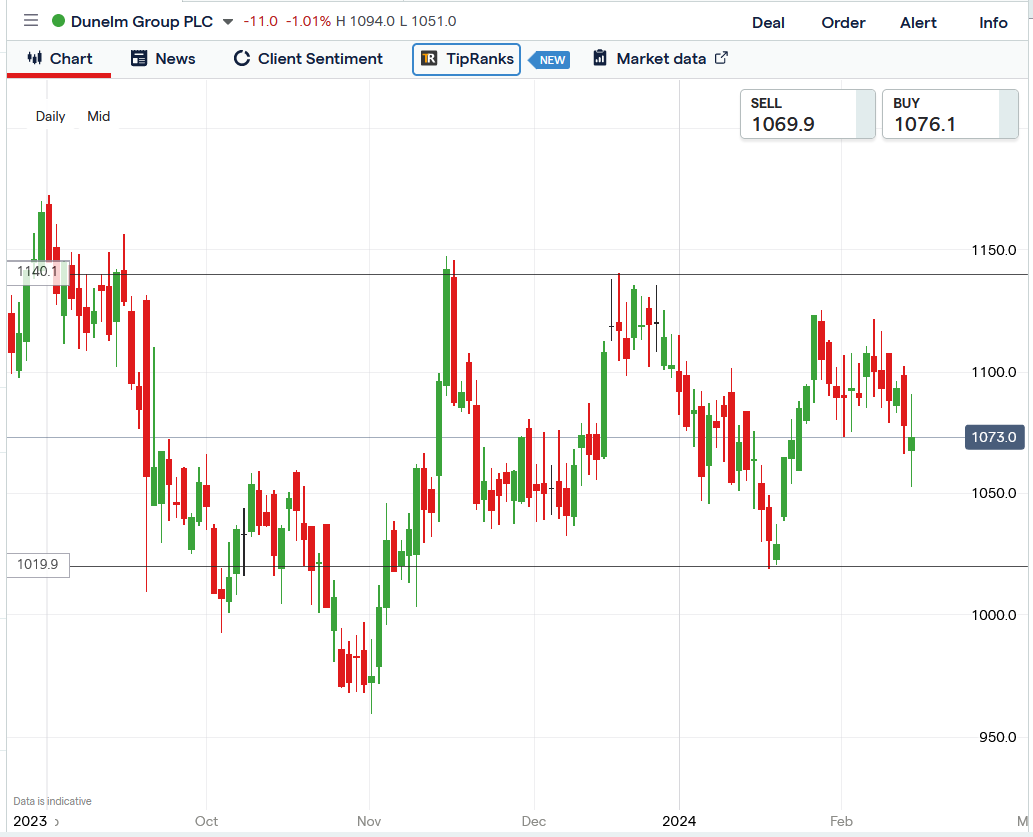Click the 2024 date axis label
The height and width of the screenshot is (837, 1033).
coord(679,821)
